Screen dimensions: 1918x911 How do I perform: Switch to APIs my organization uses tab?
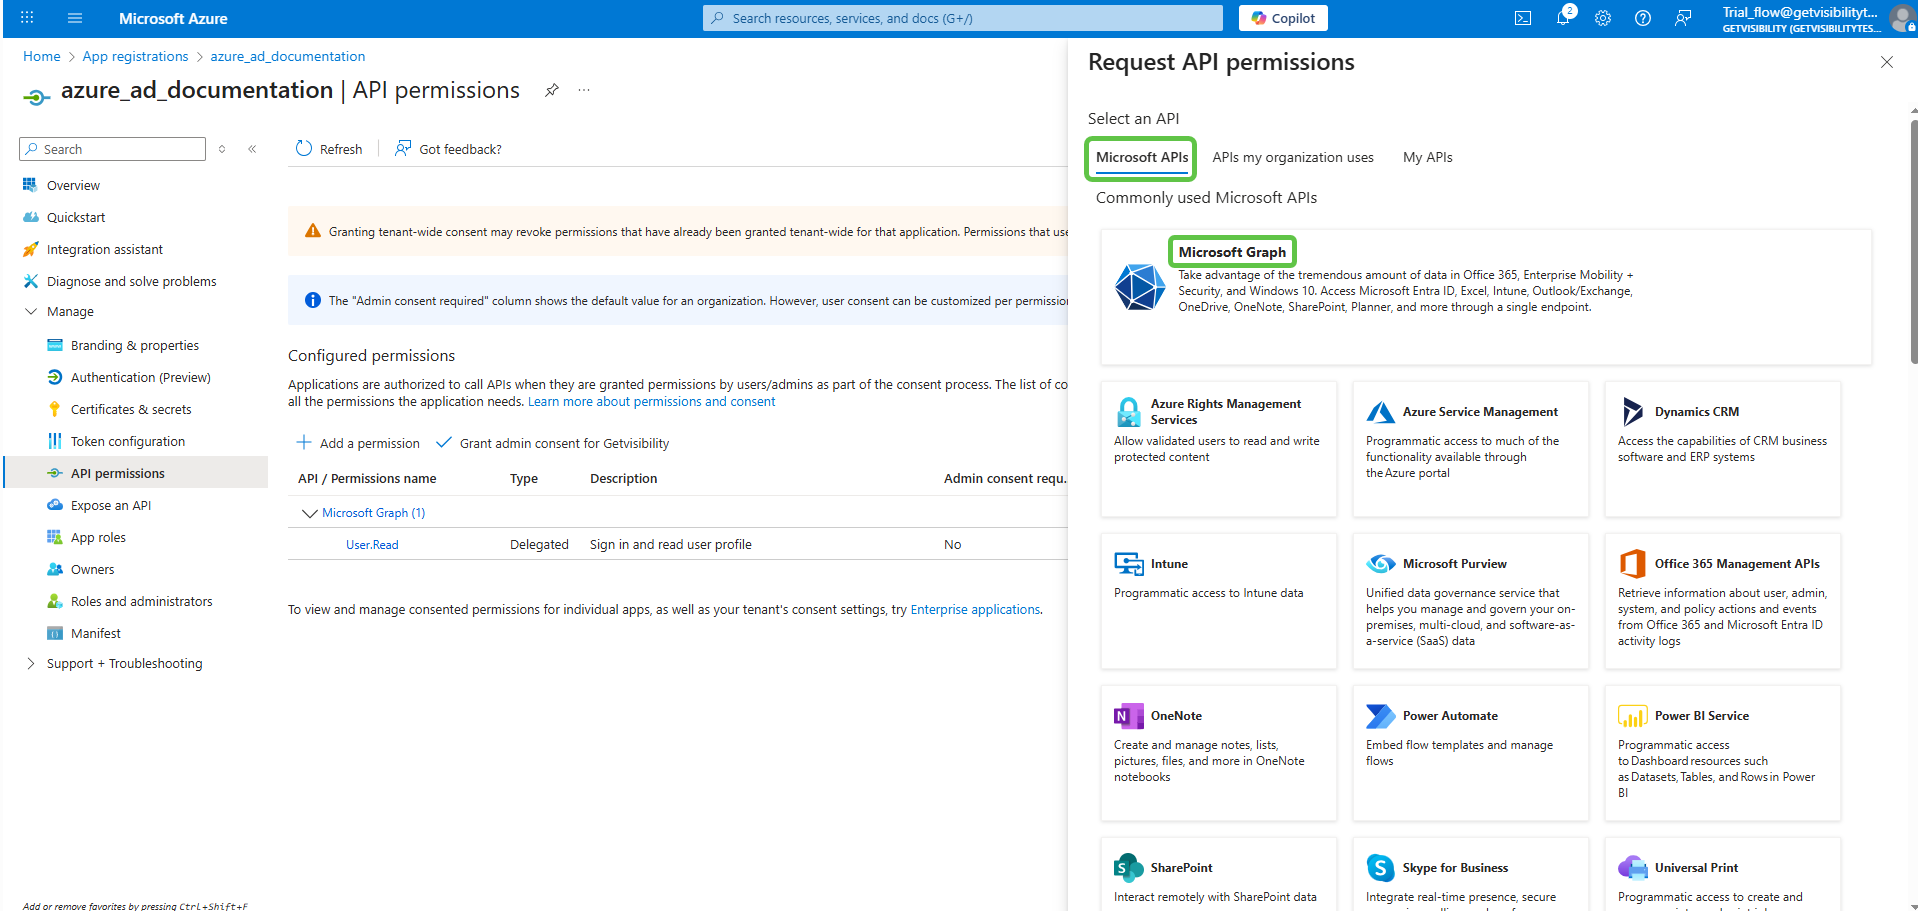click(1292, 157)
